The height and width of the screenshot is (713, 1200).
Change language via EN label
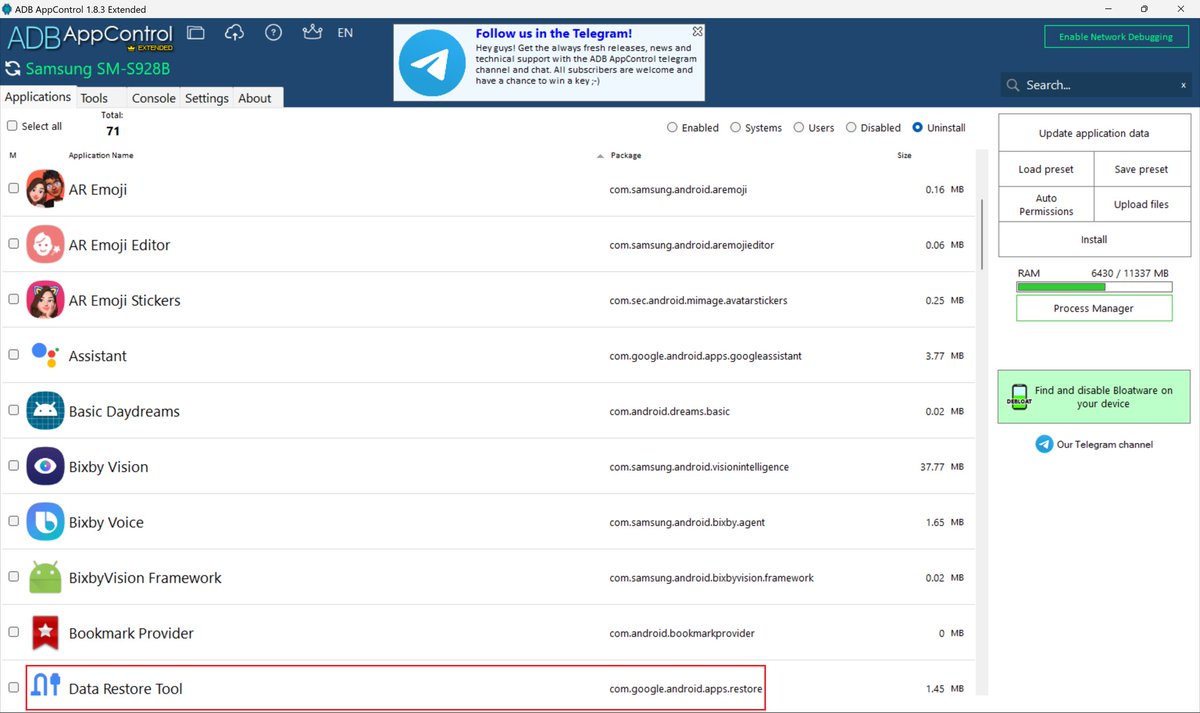pyautogui.click(x=345, y=33)
